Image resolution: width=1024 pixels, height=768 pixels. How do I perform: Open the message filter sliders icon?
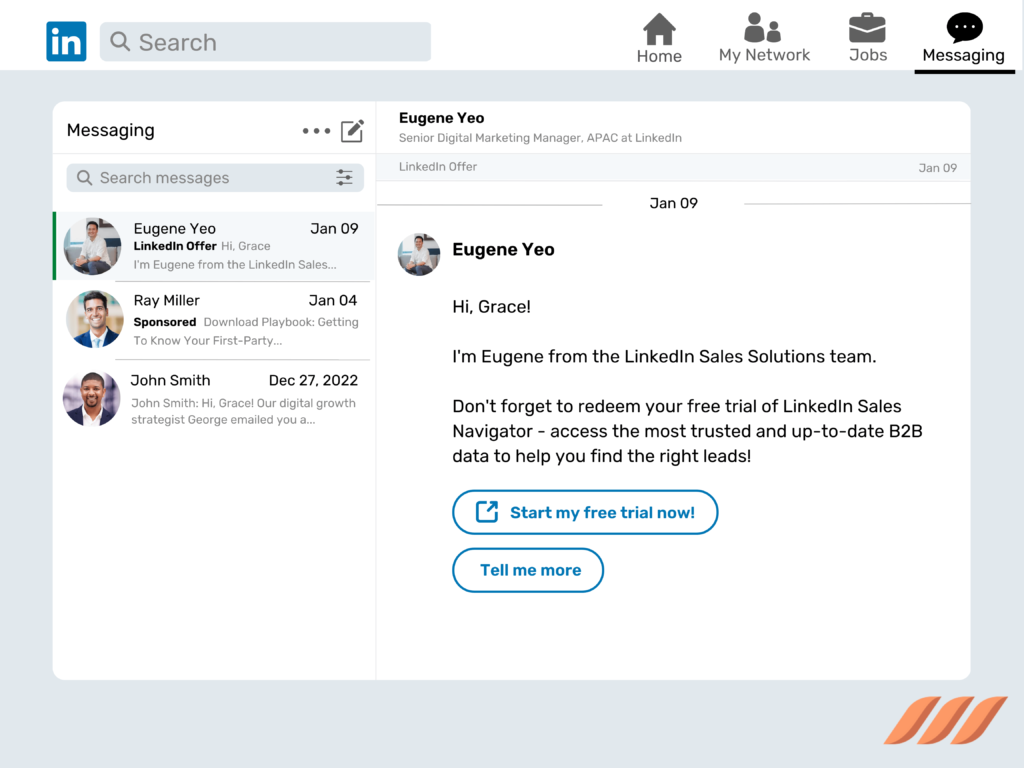pyautogui.click(x=344, y=178)
